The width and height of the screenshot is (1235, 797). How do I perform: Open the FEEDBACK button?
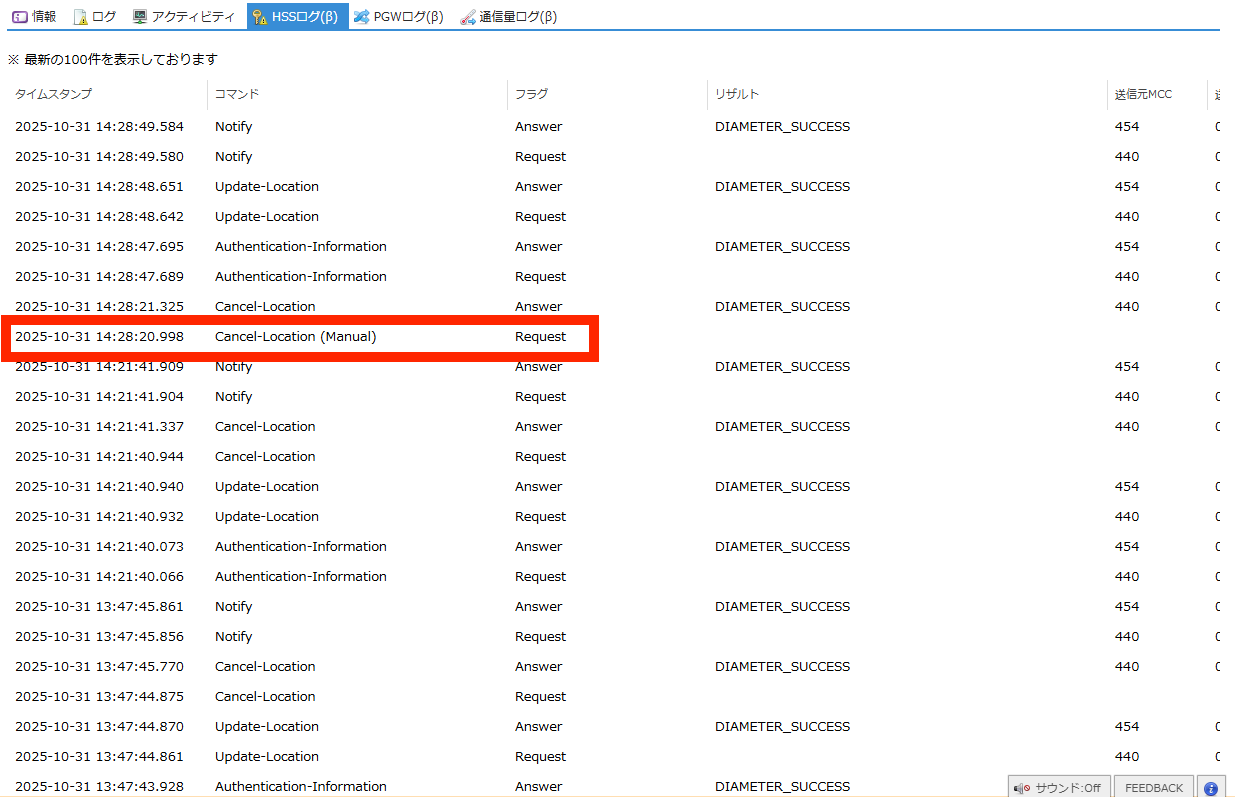[x=1153, y=788]
